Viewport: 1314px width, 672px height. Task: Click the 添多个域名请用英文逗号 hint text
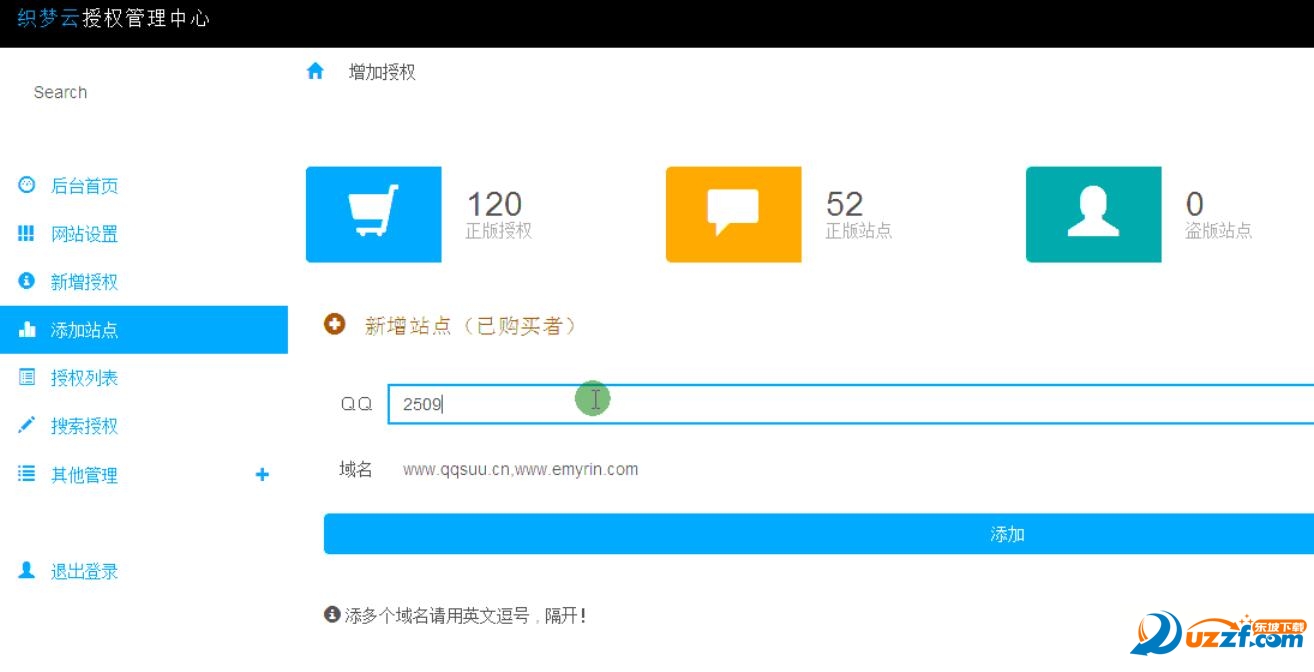point(466,615)
